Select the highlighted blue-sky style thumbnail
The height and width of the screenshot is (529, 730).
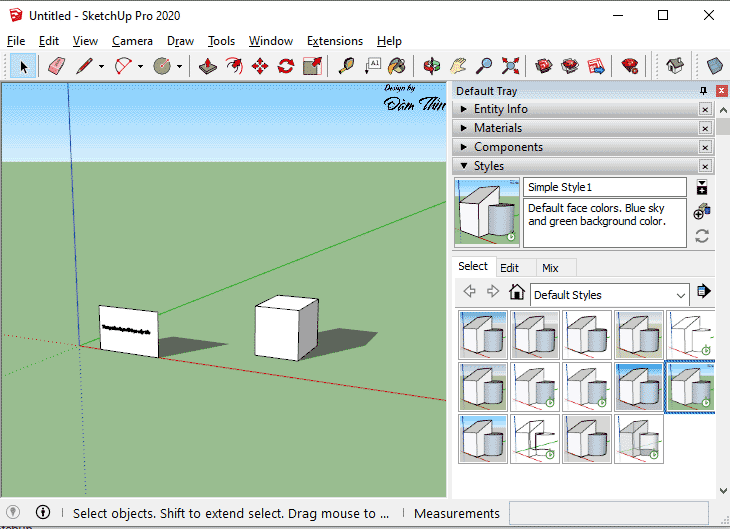(x=690, y=387)
